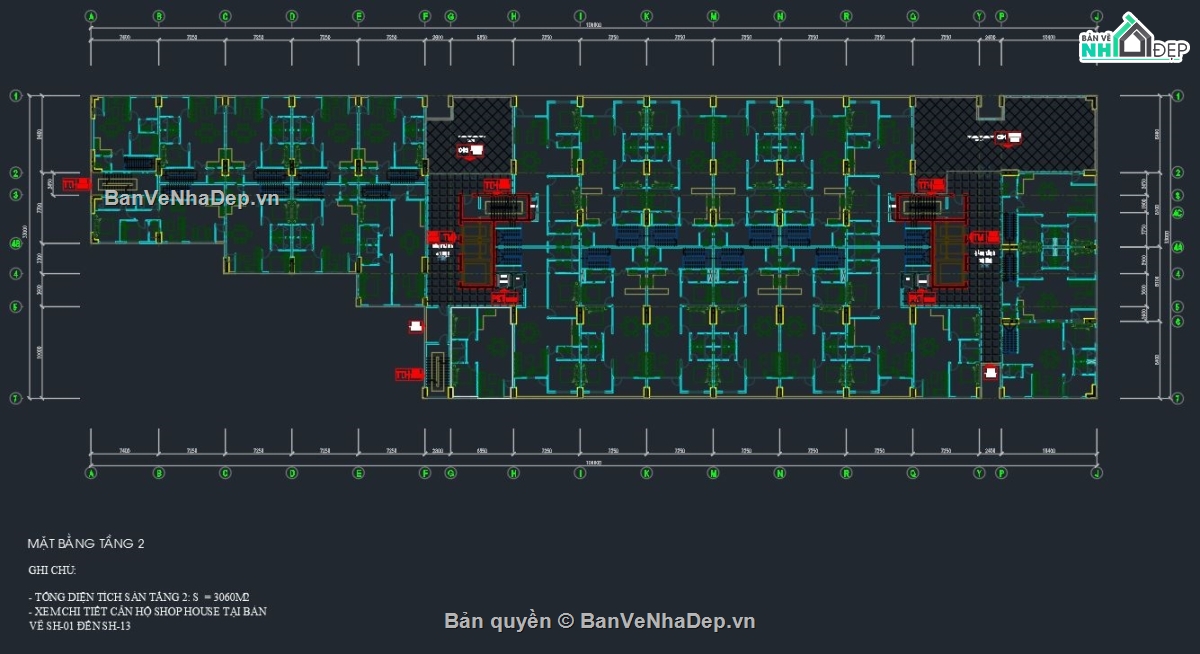The image size is (1200, 654).
Task: Click the BanVeNhaDep.vn watermark over the plan
Action: point(191,198)
